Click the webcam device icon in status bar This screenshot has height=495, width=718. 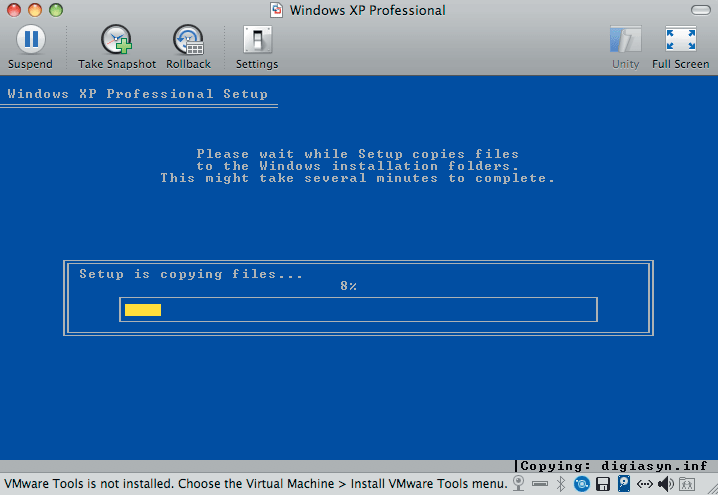518,484
